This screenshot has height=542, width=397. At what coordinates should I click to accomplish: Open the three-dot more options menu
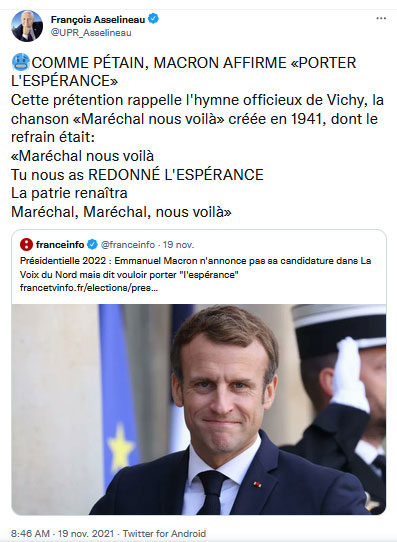381,18
